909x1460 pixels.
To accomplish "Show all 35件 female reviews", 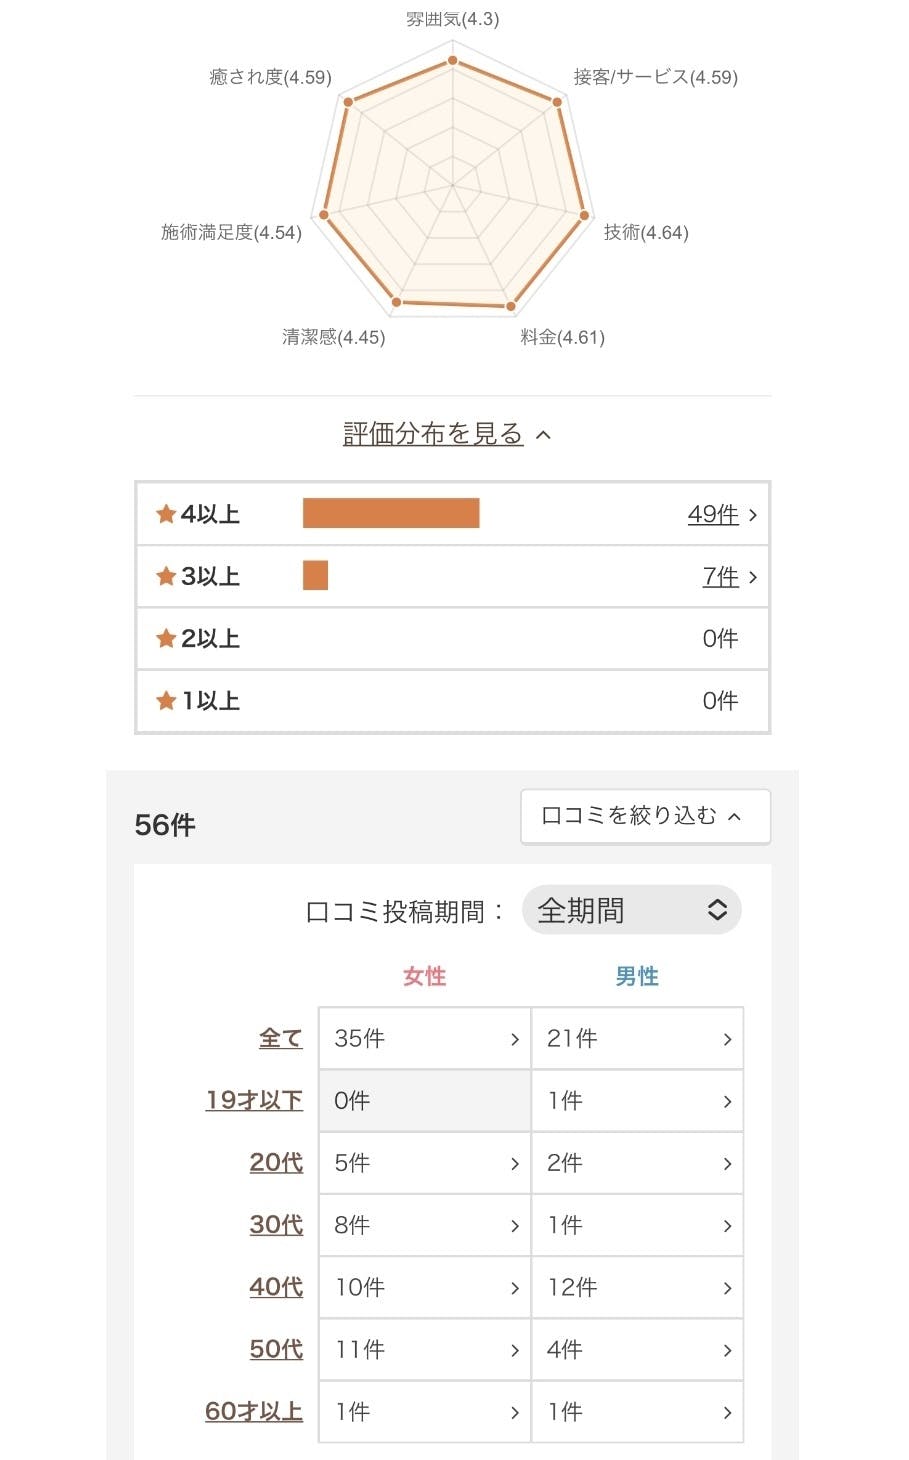I will (424, 1039).
